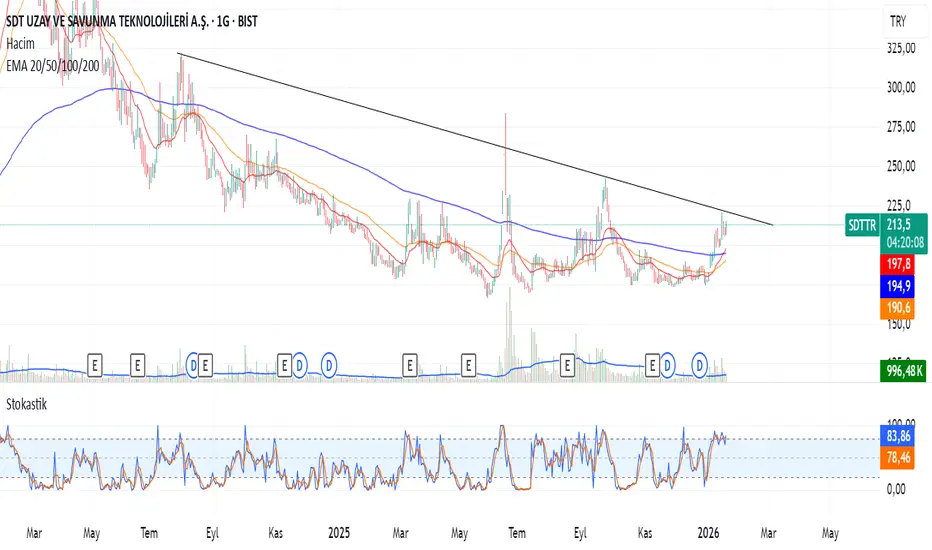Click the 213,5 last price label
This screenshot has width=932, height=550.
pos(898,224)
